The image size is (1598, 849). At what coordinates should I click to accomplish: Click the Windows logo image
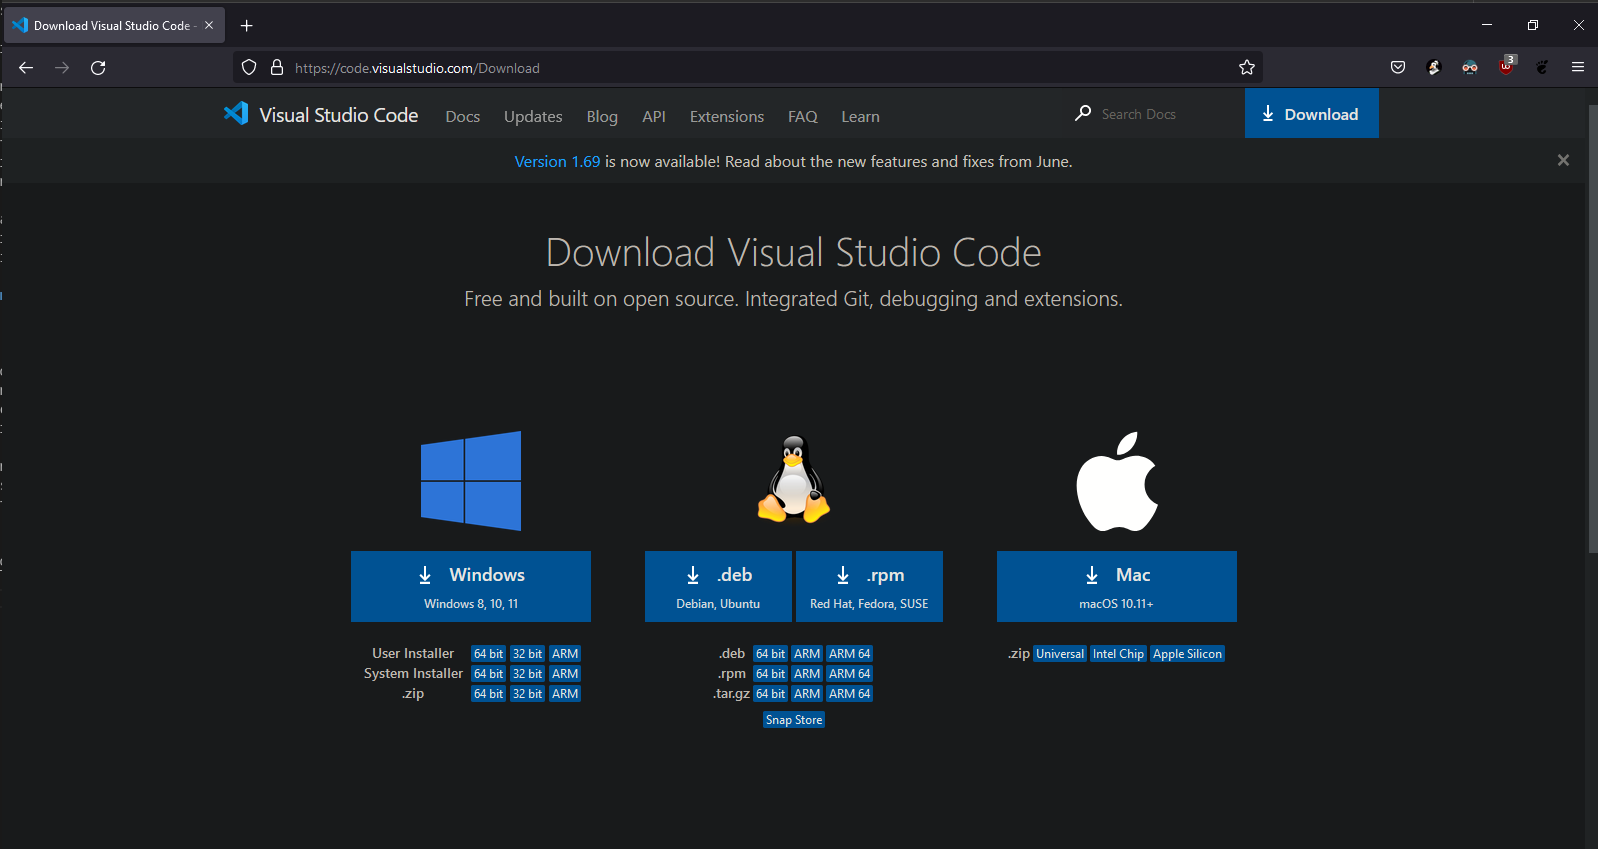[x=471, y=481]
